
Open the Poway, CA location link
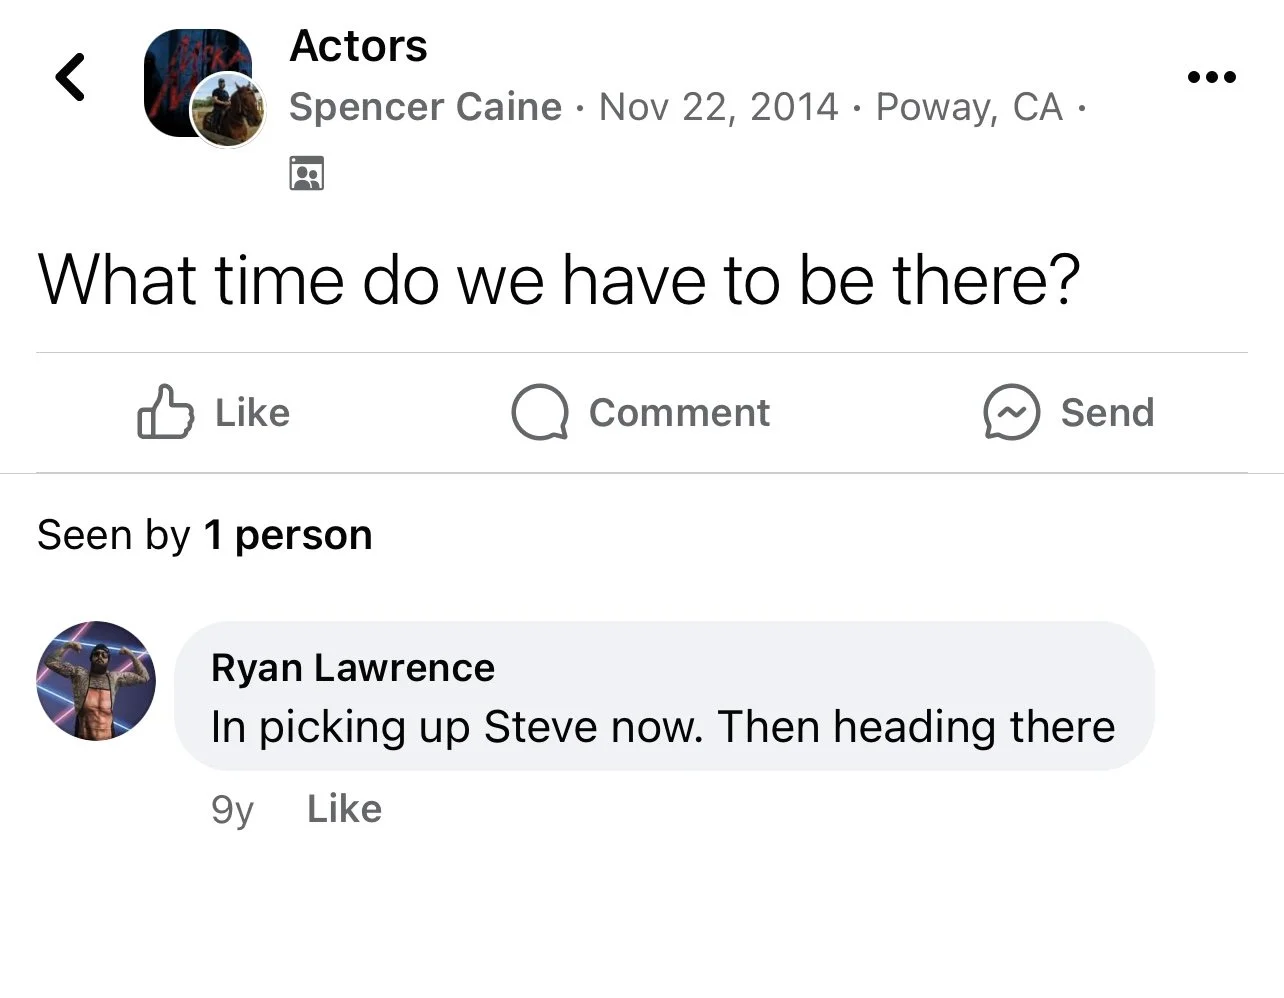(x=968, y=107)
